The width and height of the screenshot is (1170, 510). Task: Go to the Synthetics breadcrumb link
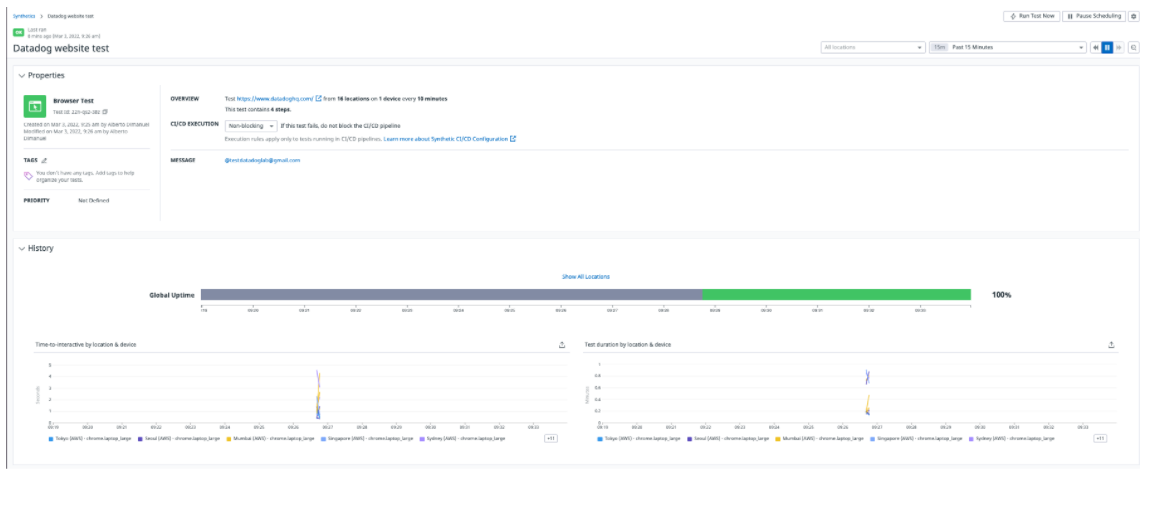[24, 16]
